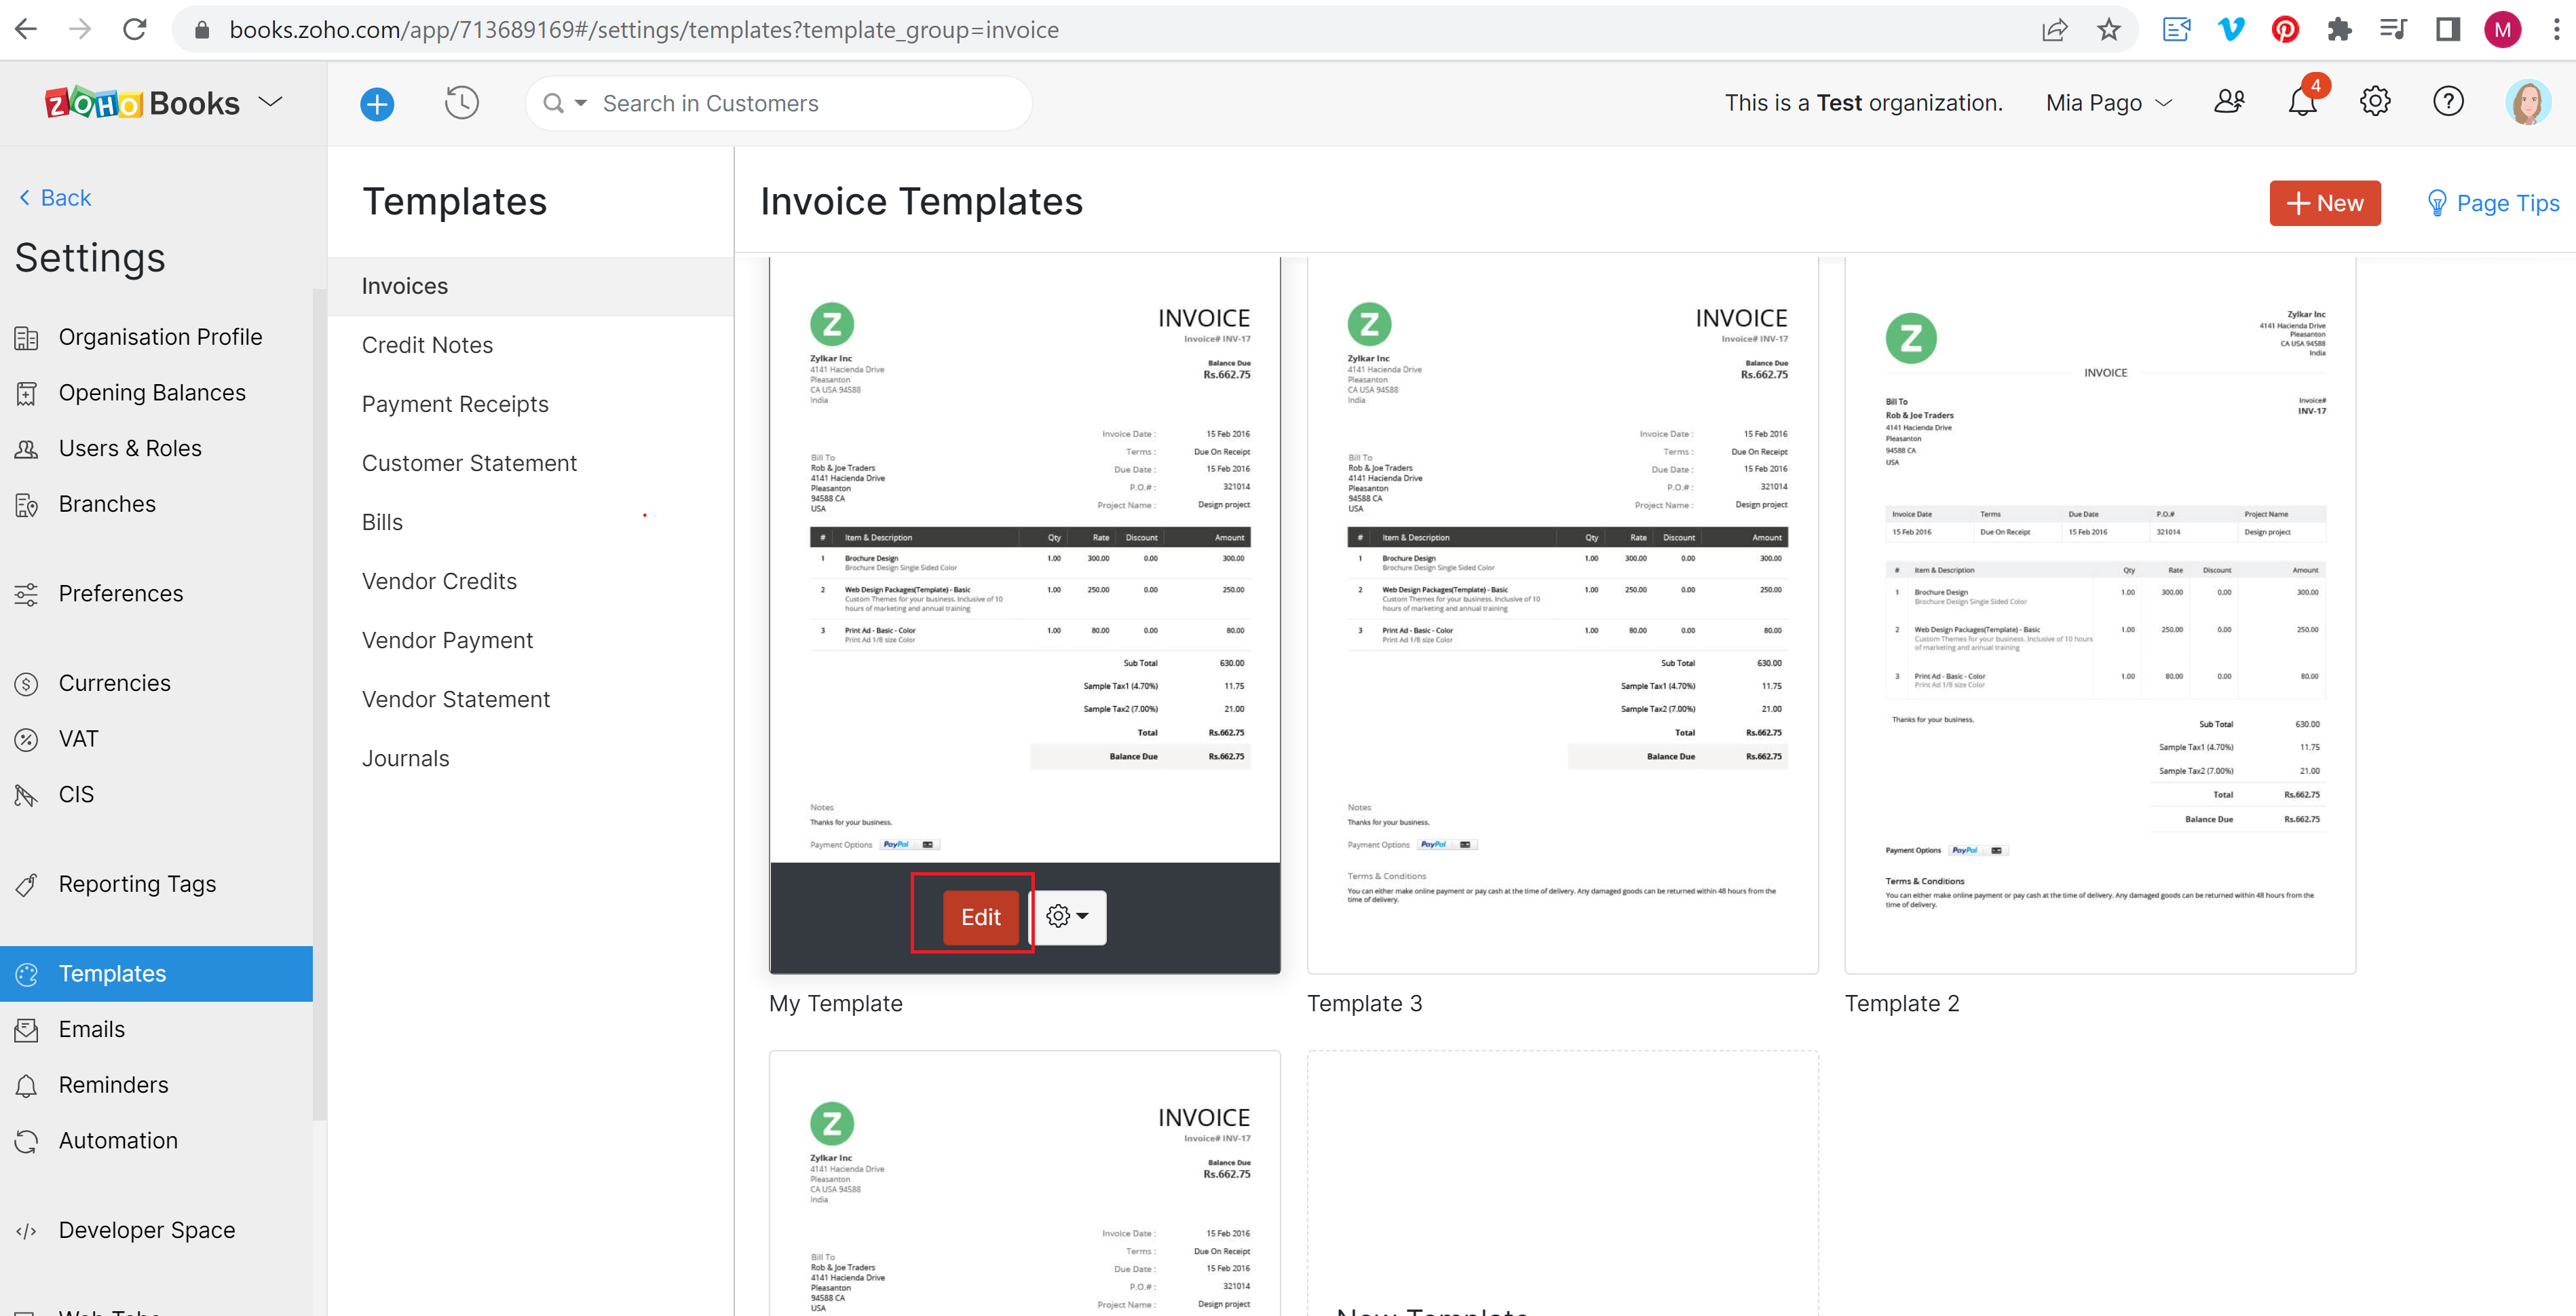Click the blue quick create plus icon

[x=377, y=103]
